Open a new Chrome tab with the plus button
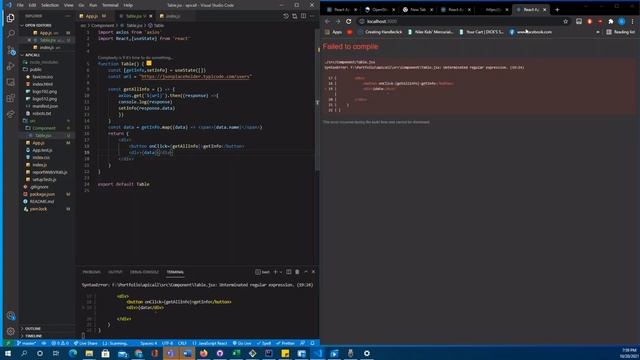The width and height of the screenshot is (640, 360). click(557, 9)
